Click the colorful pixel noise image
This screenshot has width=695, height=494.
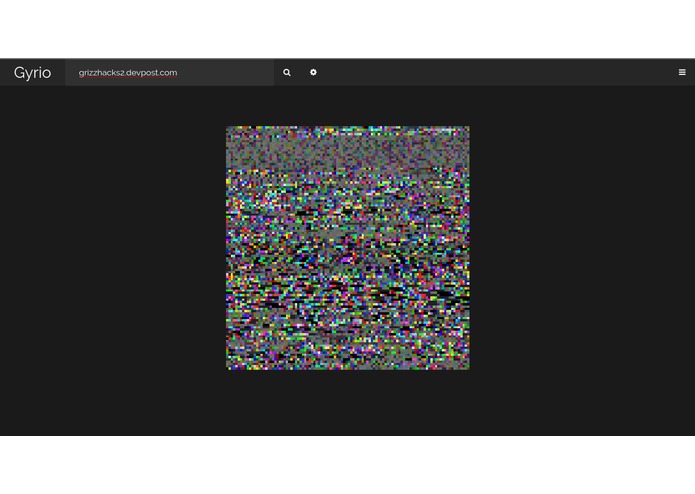(348, 248)
